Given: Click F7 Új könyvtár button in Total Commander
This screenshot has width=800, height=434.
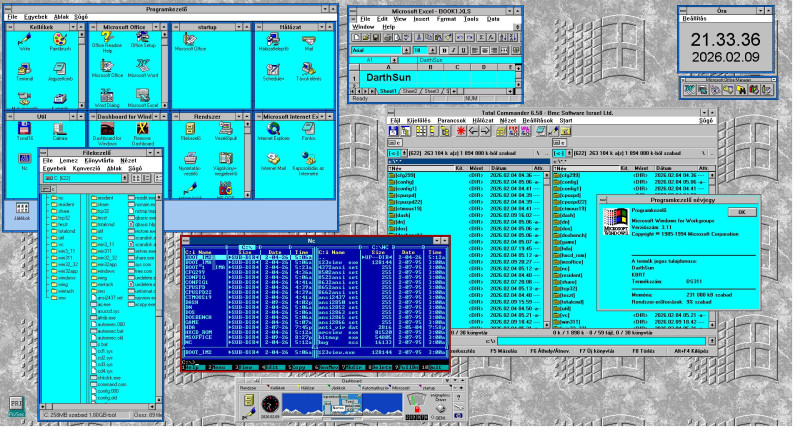Looking at the screenshot, I should (598, 351).
